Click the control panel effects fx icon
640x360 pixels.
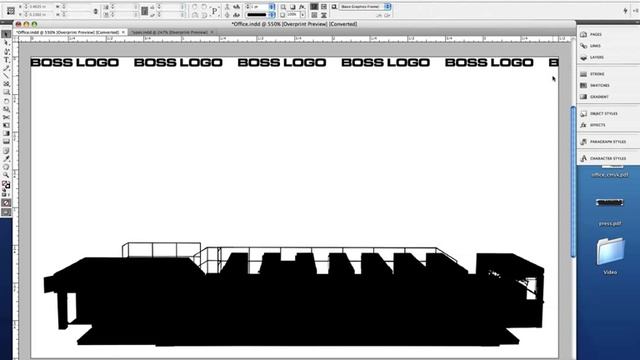pyautogui.click(x=302, y=7)
